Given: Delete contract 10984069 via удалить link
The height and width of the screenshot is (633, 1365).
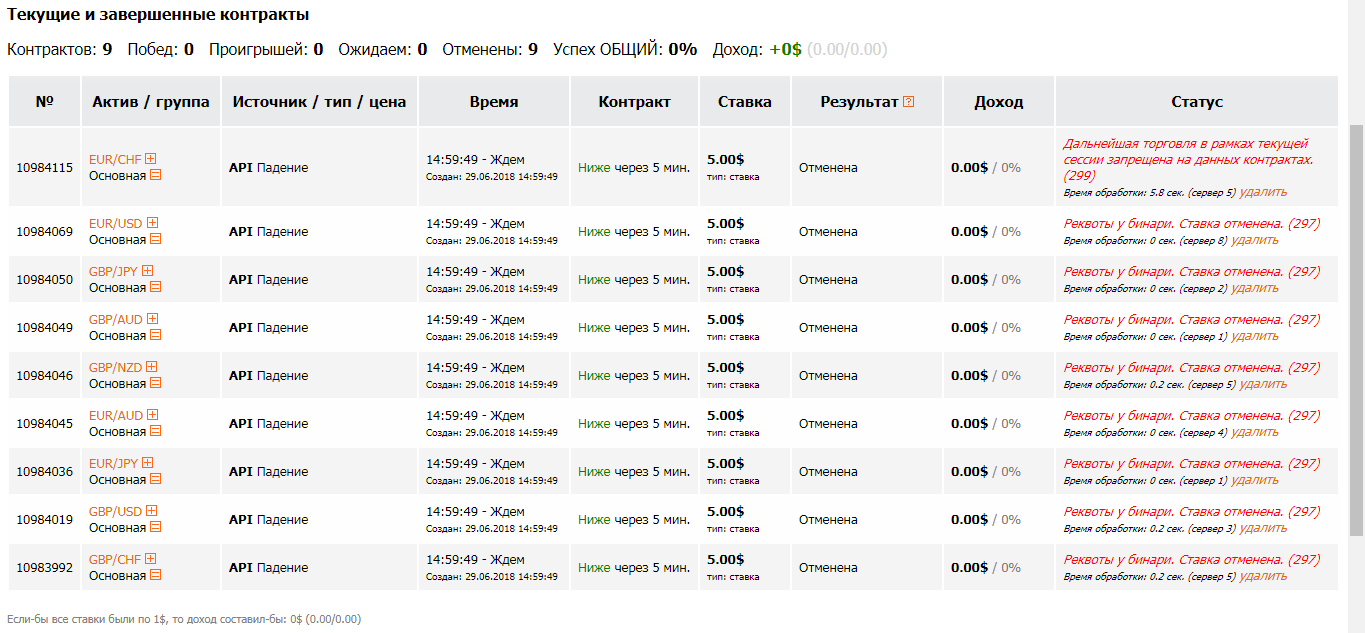Looking at the screenshot, I should click(1254, 240).
